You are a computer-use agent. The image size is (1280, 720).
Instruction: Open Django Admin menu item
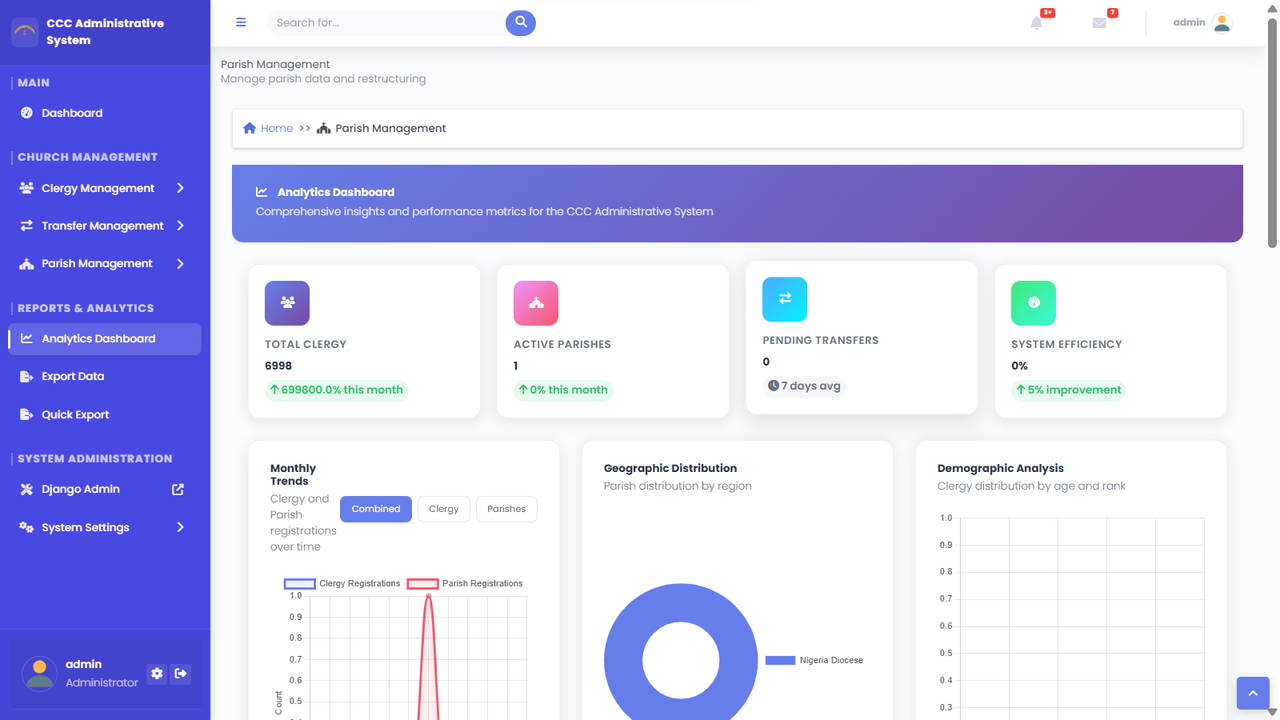pyautogui.click(x=105, y=490)
